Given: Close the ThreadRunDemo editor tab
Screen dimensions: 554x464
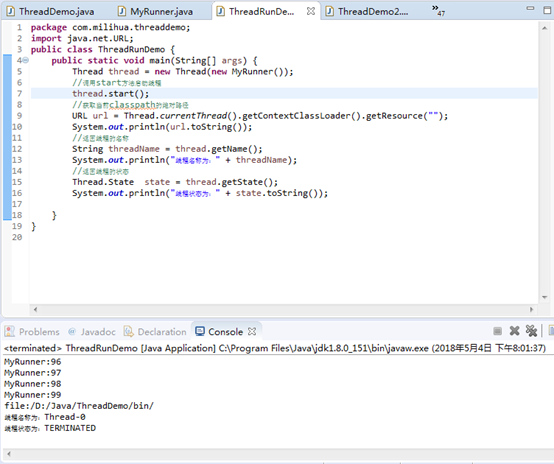Looking at the screenshot, I should 311,11.
